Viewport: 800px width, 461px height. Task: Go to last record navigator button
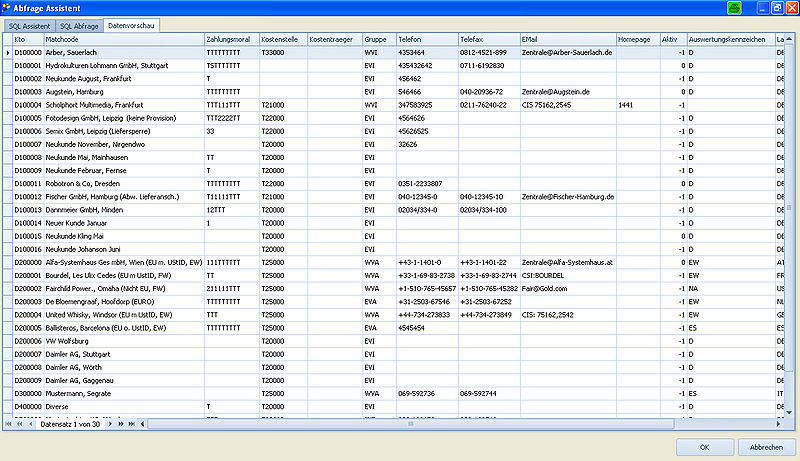(132, 424)
